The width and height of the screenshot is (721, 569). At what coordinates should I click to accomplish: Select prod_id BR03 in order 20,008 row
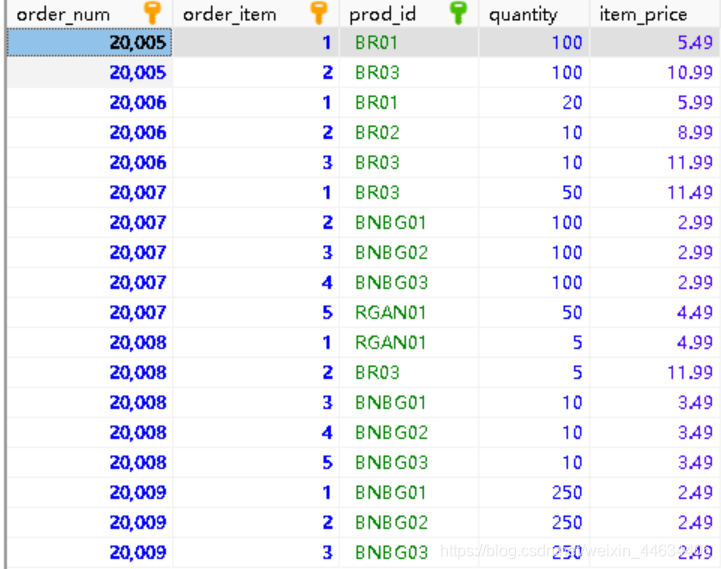click(409, 372)
